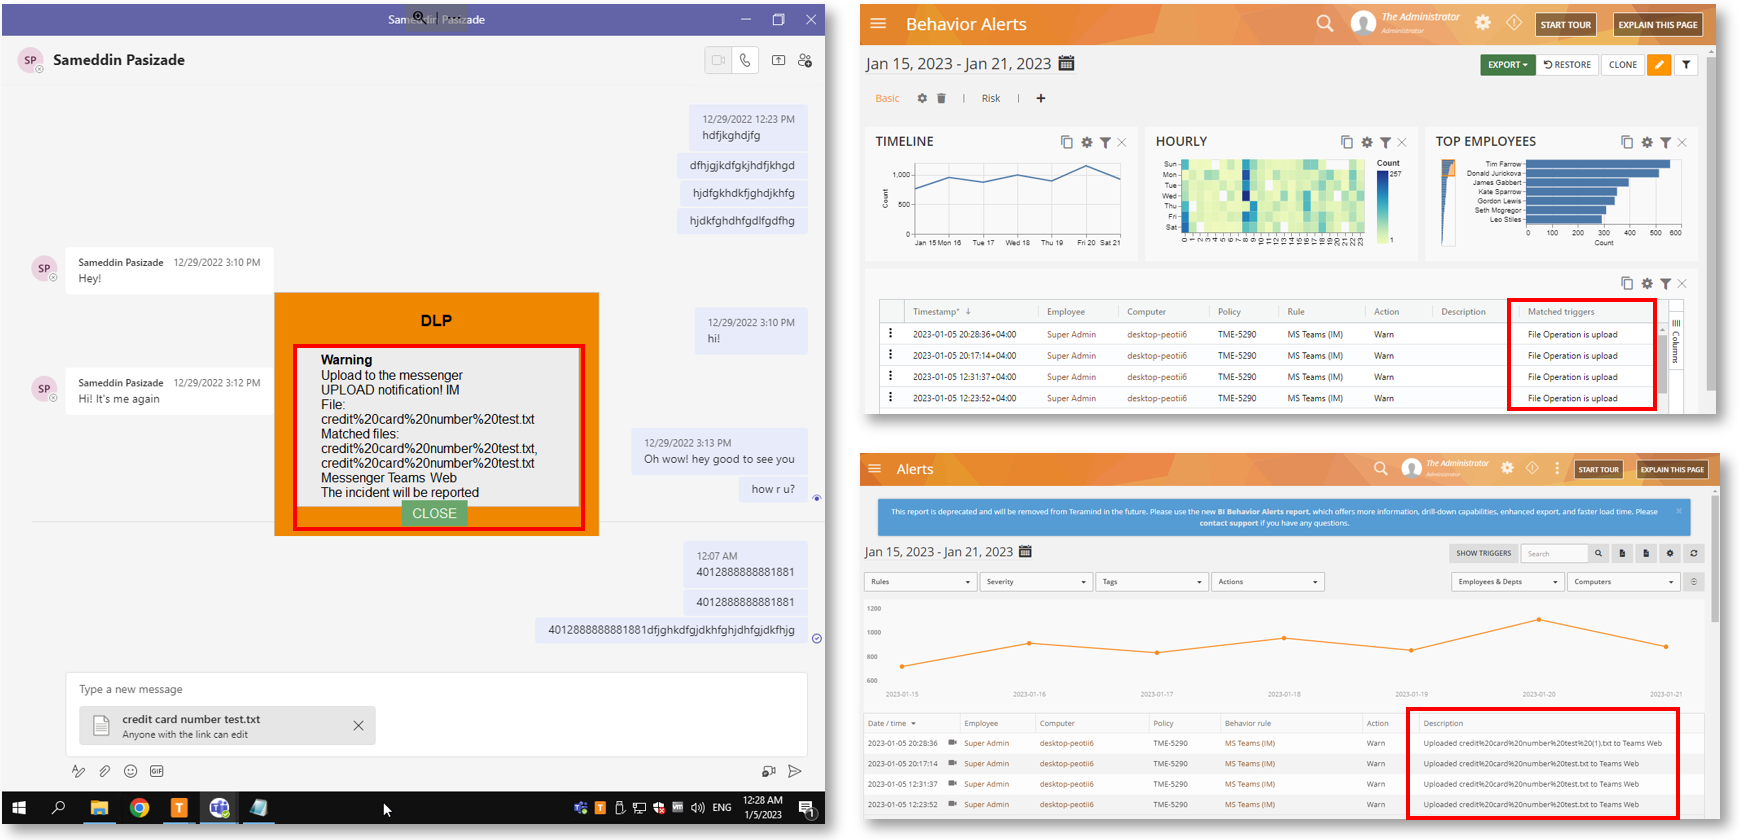Open row menu for 2023-01-05 20:28:36+04:00
This screenshot has width=1740, height=840.
click(890, 334)
